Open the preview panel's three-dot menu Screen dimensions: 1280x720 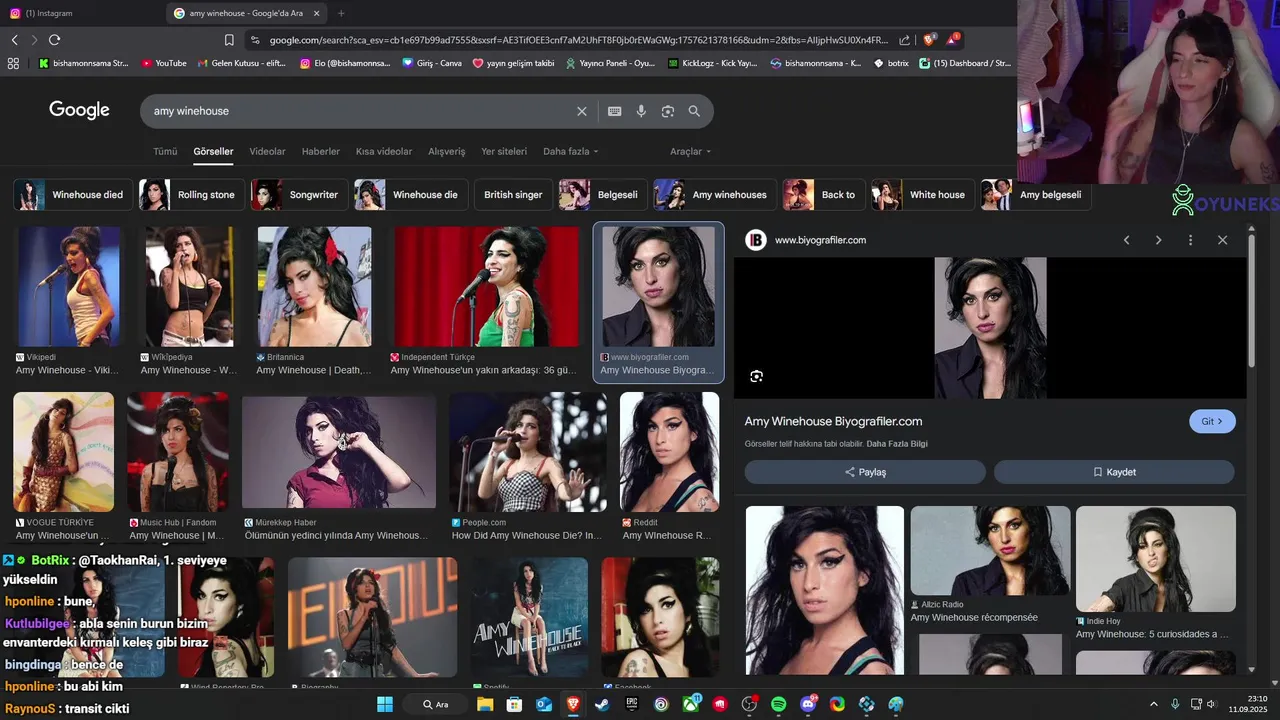(x=1190, y=240)
